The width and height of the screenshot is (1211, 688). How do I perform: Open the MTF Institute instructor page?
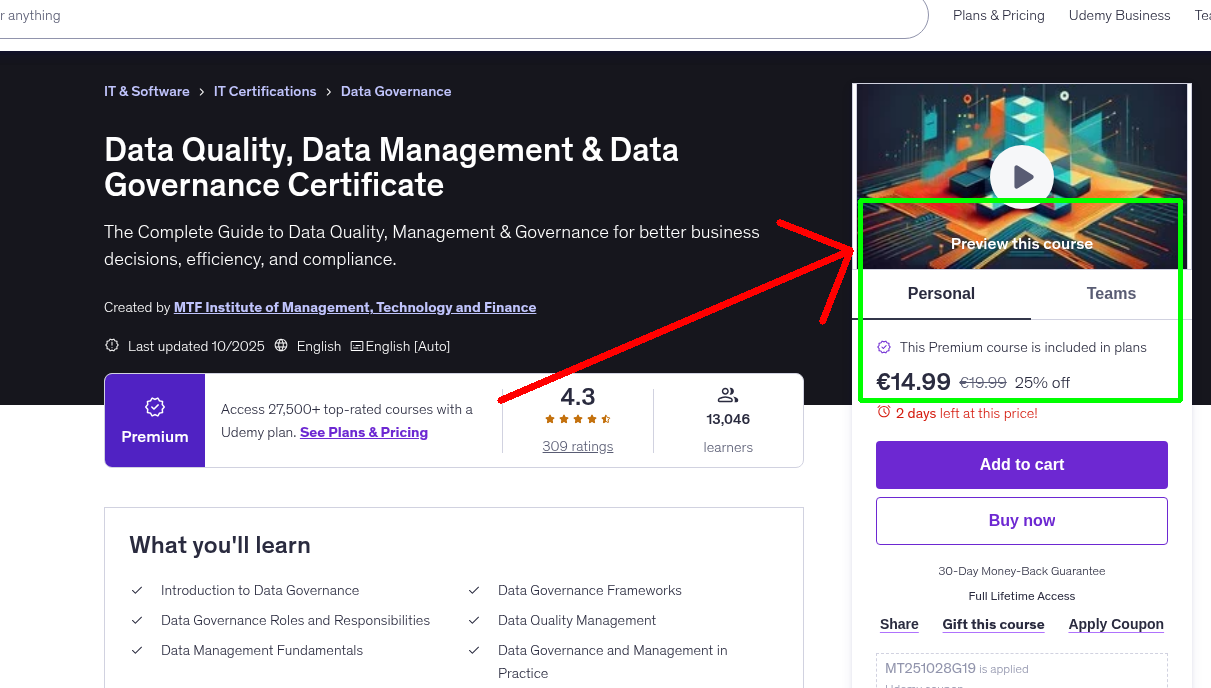point(355,307)
